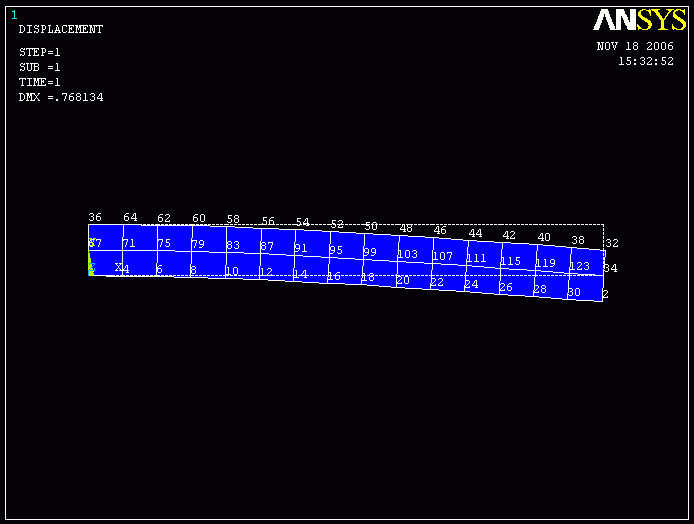Select node label 48
This screenshot has width=694, height=524.
406,228
